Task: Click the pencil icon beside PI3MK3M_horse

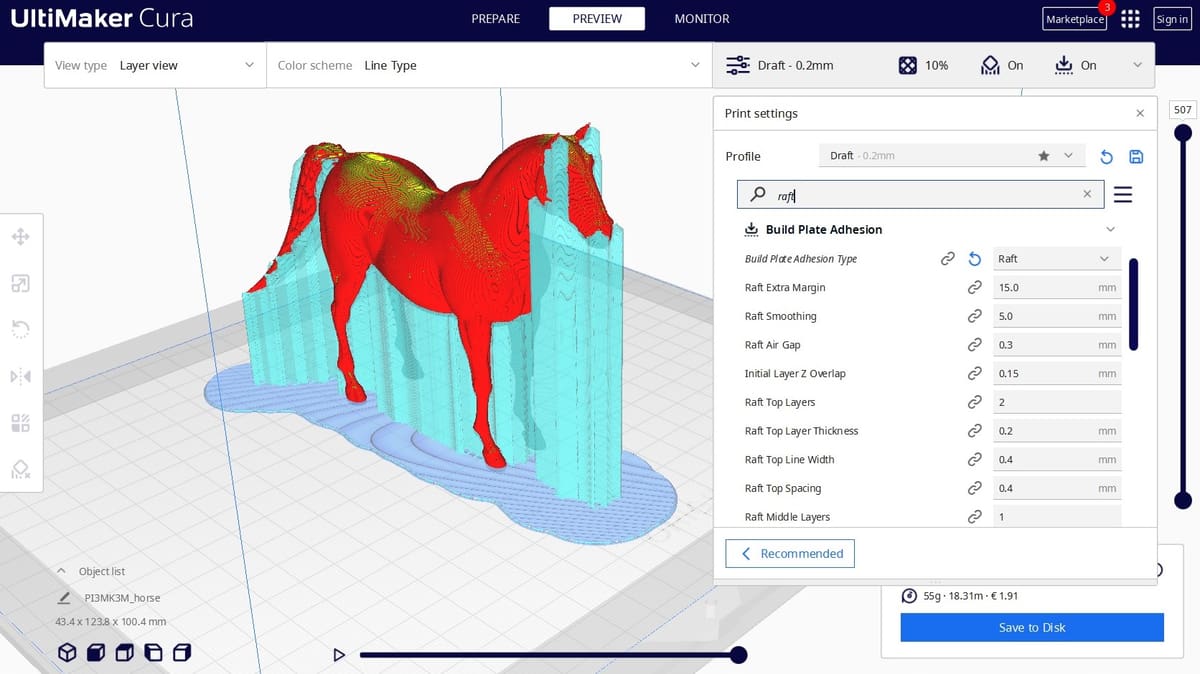Action: (x=64, y=598)
